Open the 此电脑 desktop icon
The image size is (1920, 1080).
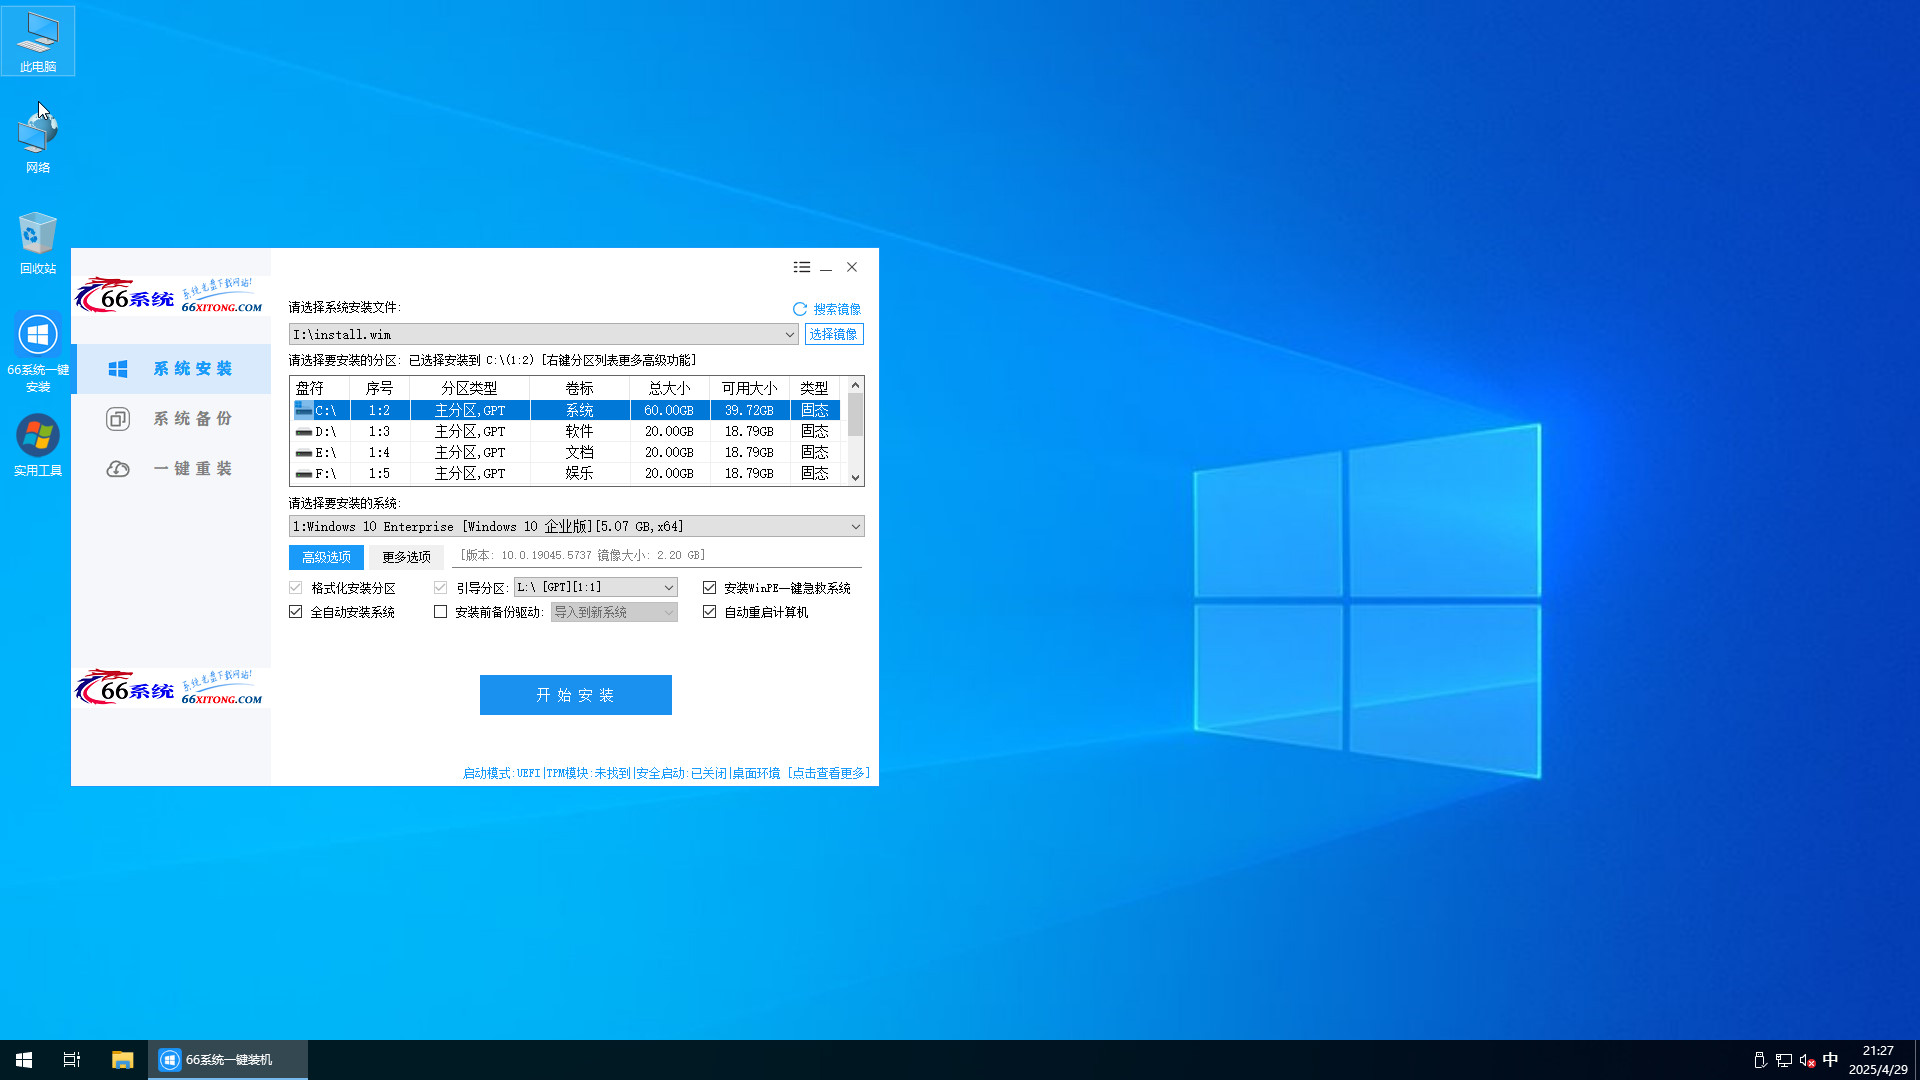click(38, 41)
